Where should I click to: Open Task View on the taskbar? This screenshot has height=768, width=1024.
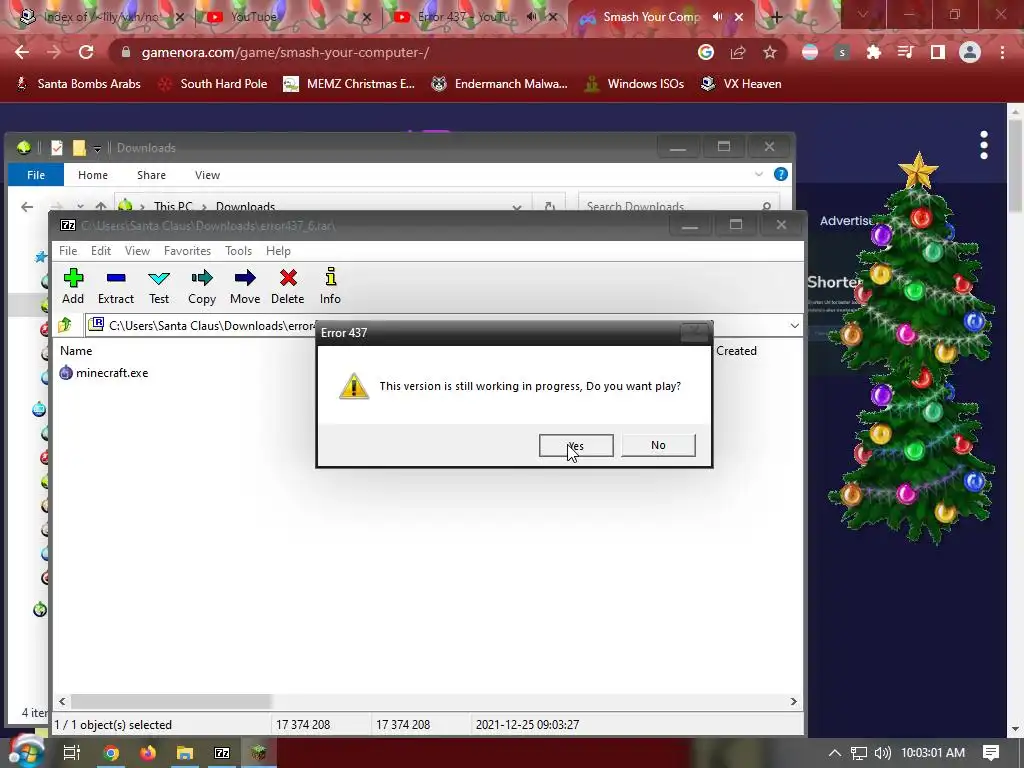click(x=71, y=752)
